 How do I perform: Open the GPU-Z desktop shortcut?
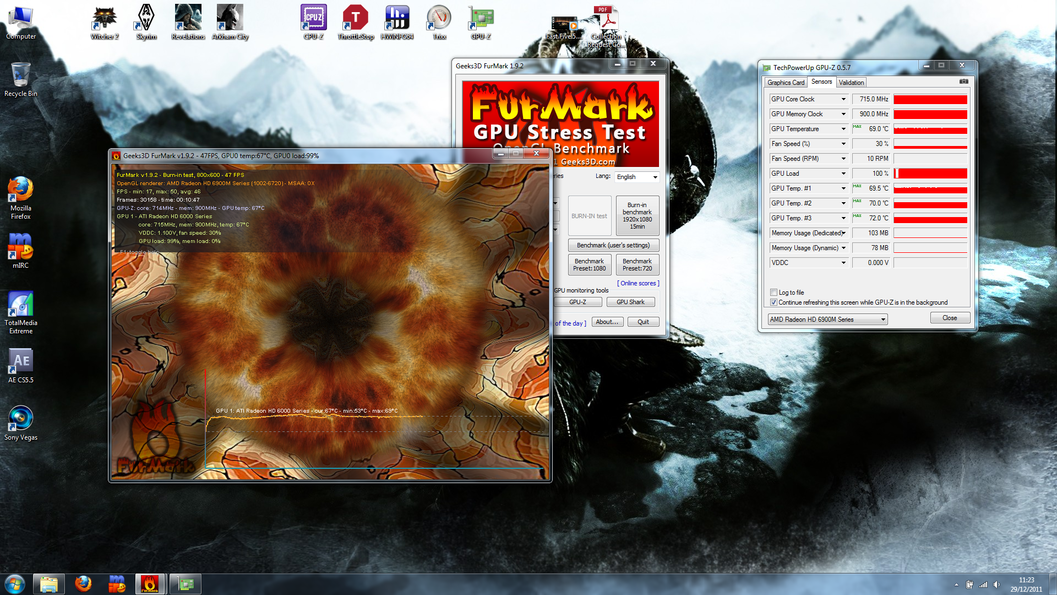pyautogui.click(x=481, y=22)
